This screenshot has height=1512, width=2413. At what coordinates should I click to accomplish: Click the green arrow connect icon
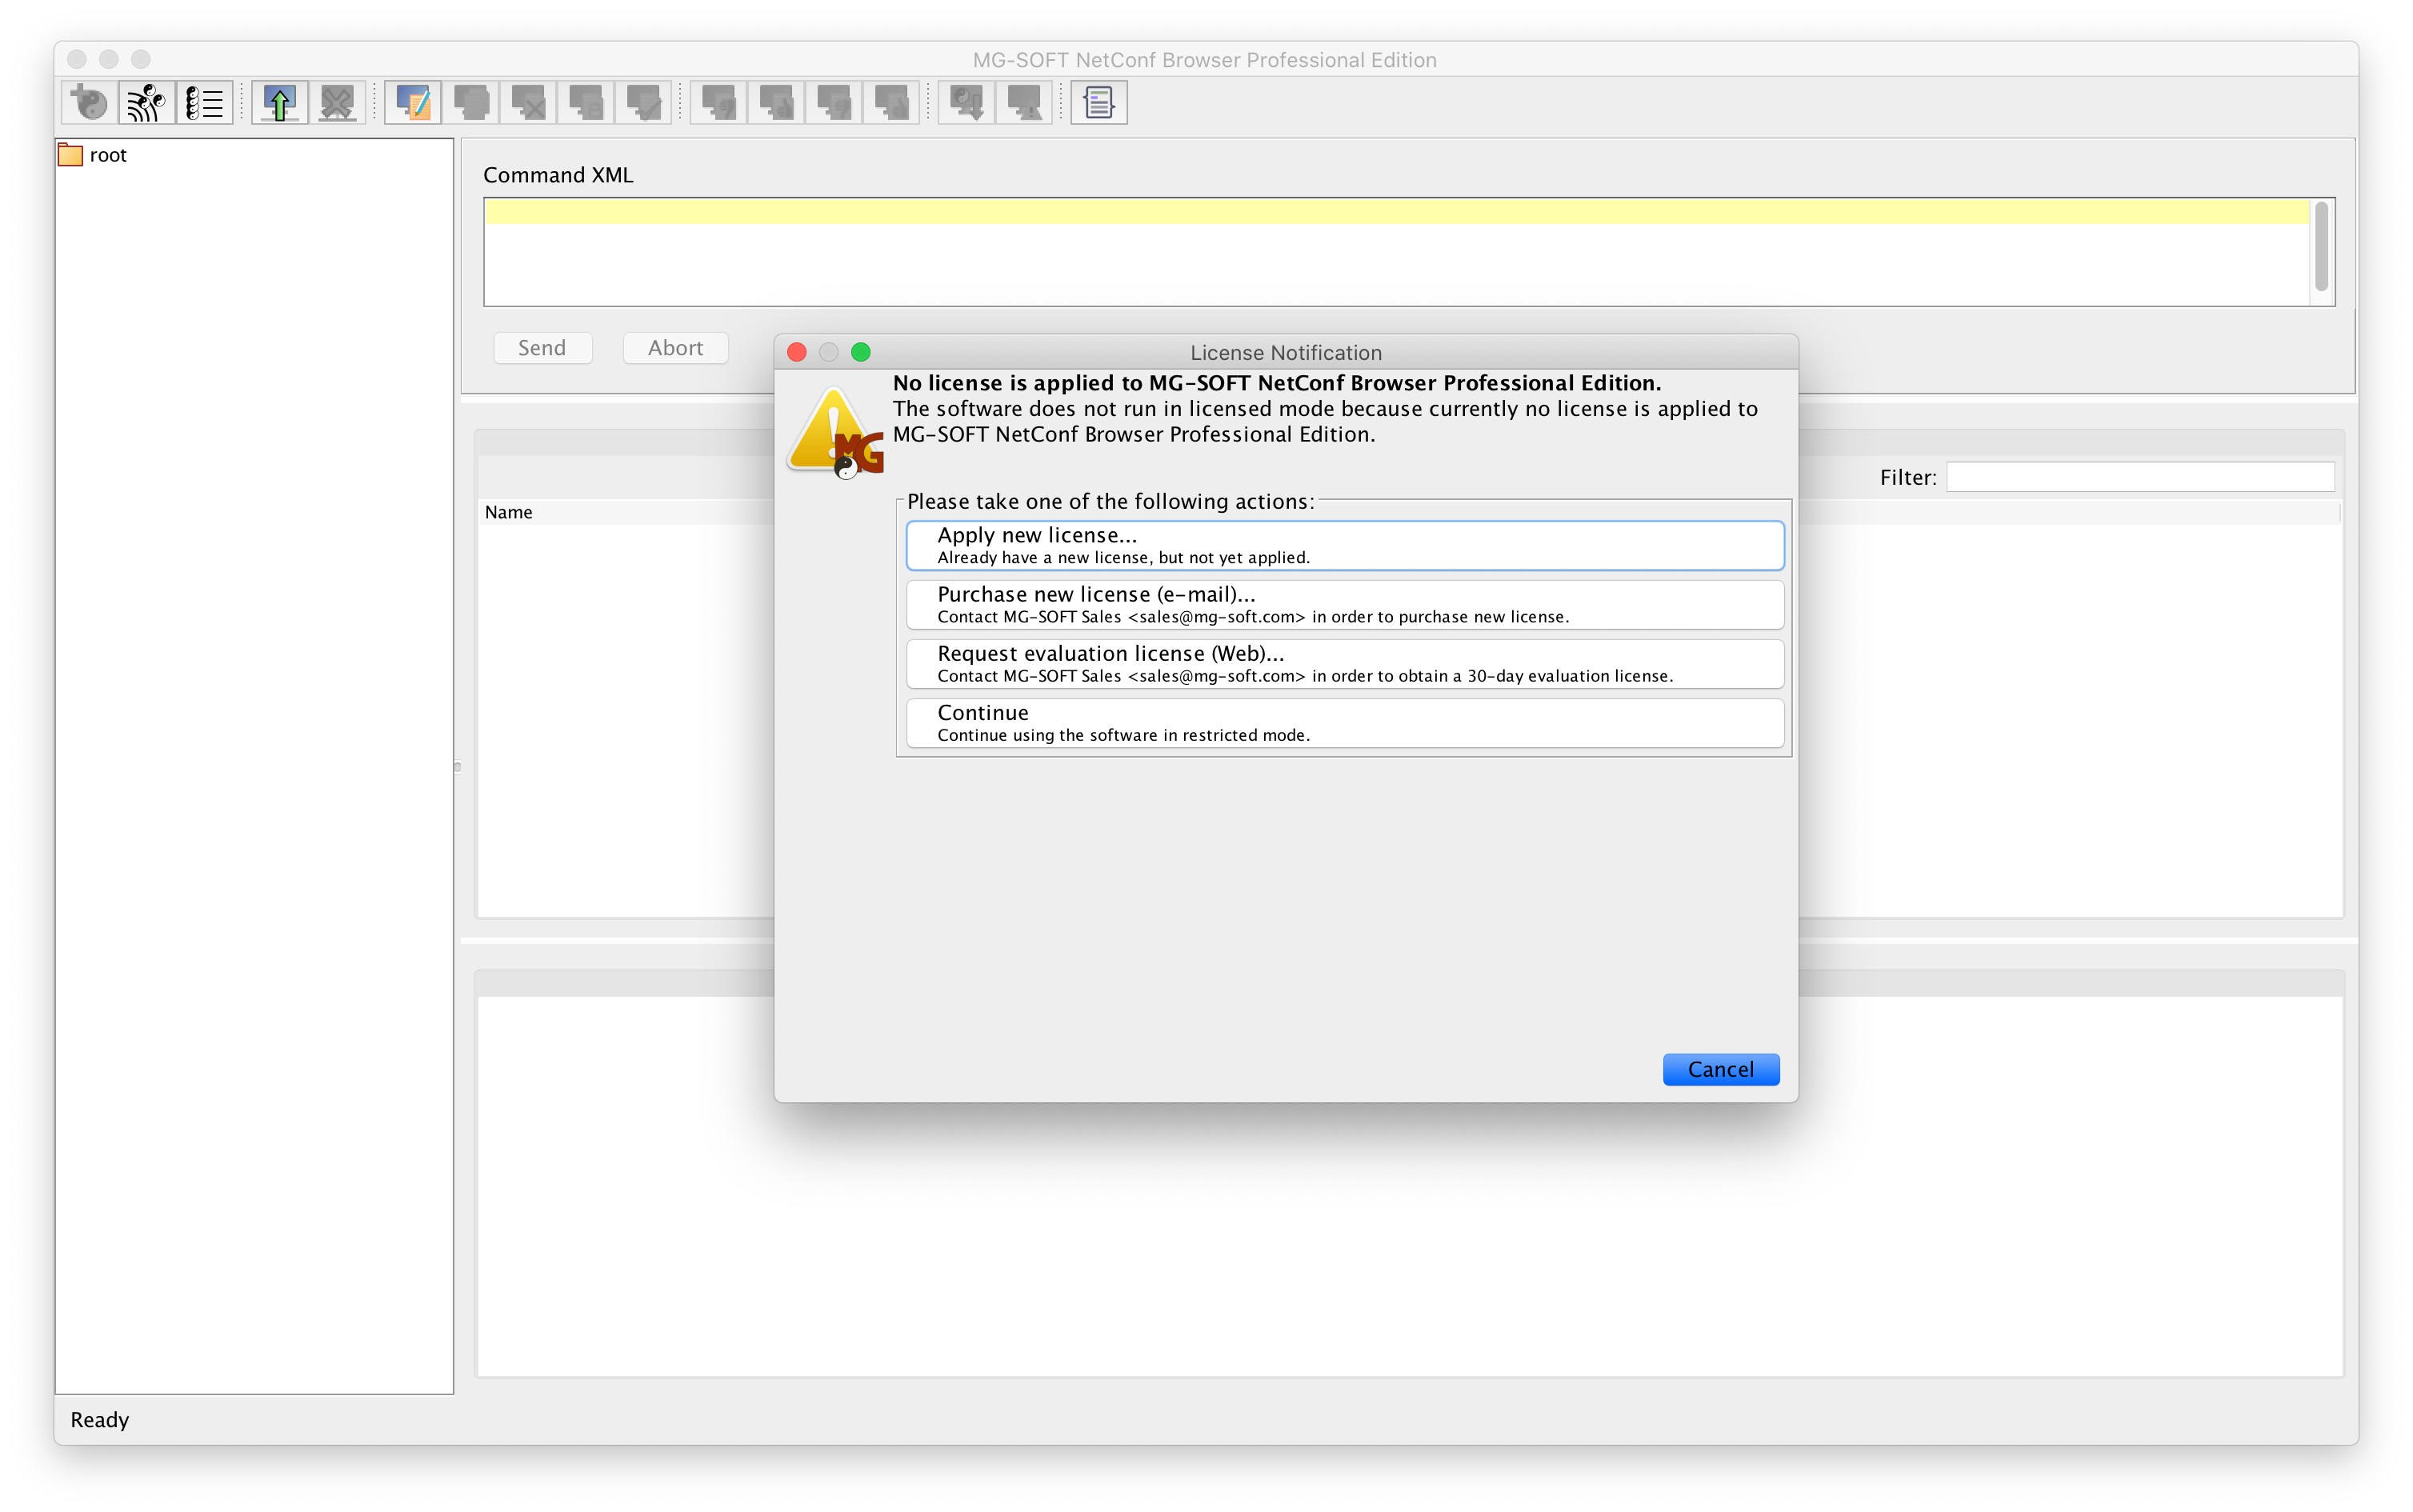(x=279, y=102)
